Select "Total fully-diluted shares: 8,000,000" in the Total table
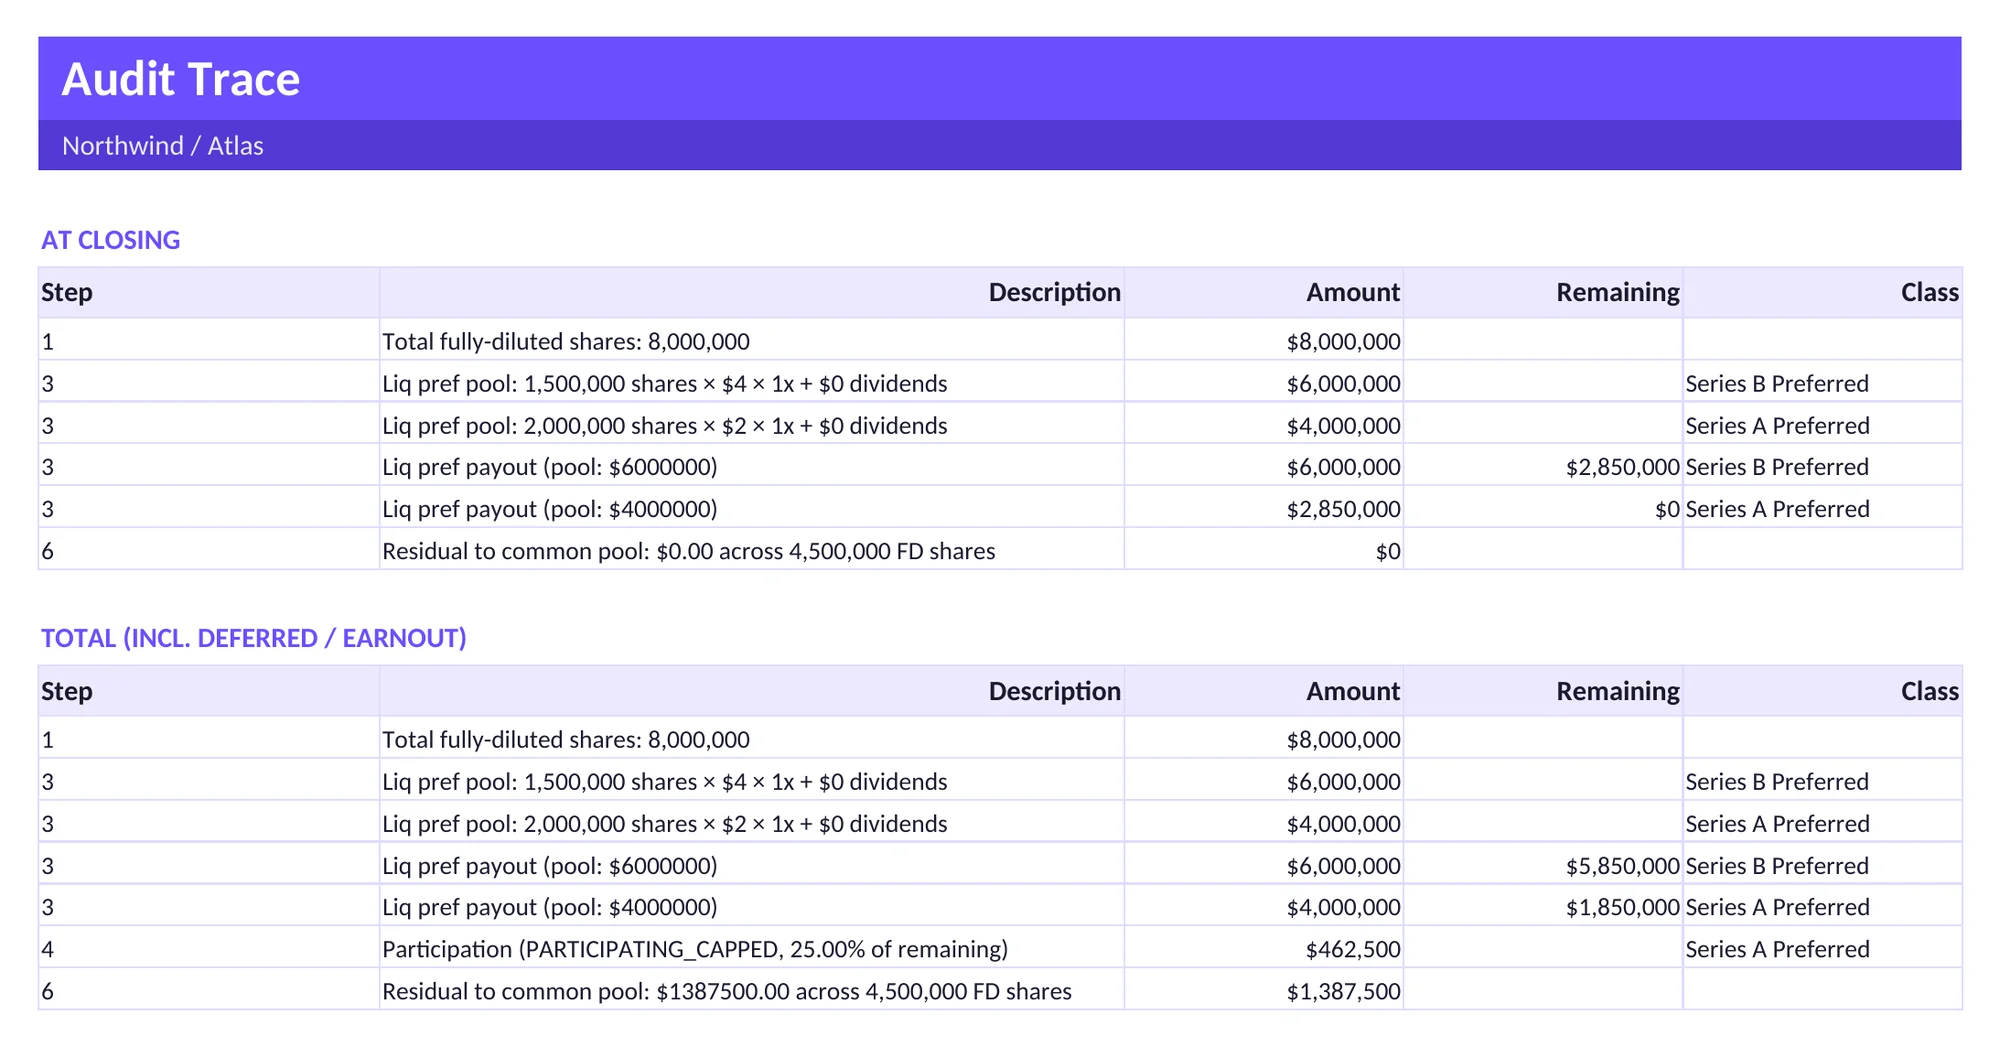The width and height of the screenshot is (2000, 1047). 566,739
